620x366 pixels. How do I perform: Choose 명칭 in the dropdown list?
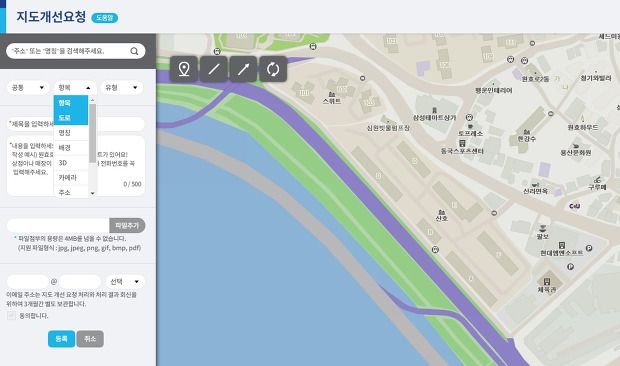(x=71, y=133)
